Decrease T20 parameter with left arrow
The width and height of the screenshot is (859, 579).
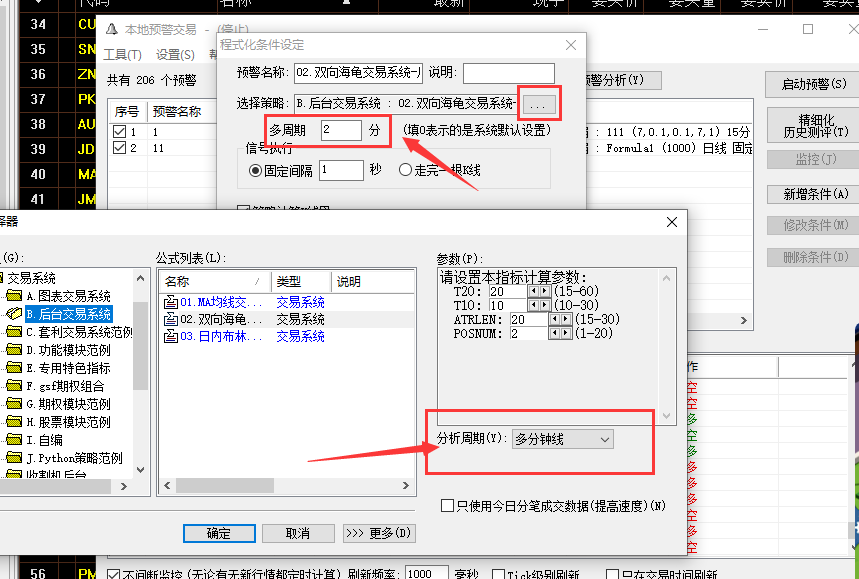pyautogui.click(x=533, y=291)
